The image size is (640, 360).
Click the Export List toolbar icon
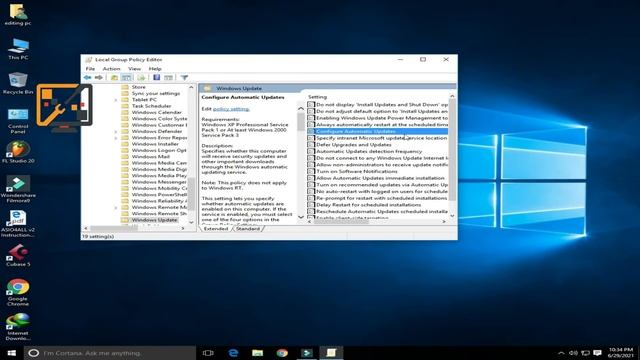point(141,78)
